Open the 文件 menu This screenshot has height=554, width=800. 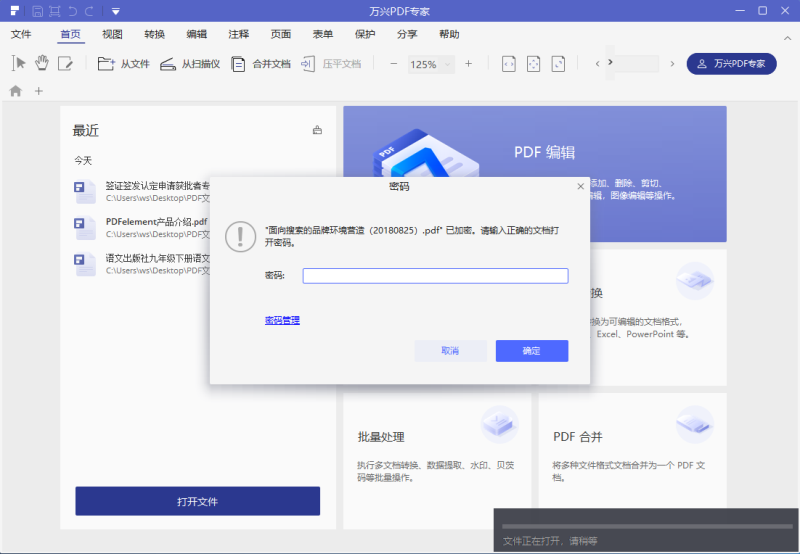click(x=21, y=34)
